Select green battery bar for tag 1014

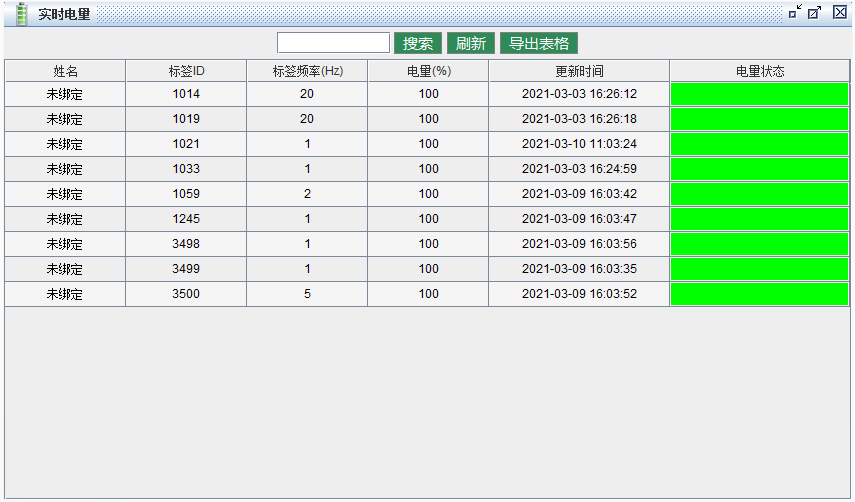click(x=759, y=94)
